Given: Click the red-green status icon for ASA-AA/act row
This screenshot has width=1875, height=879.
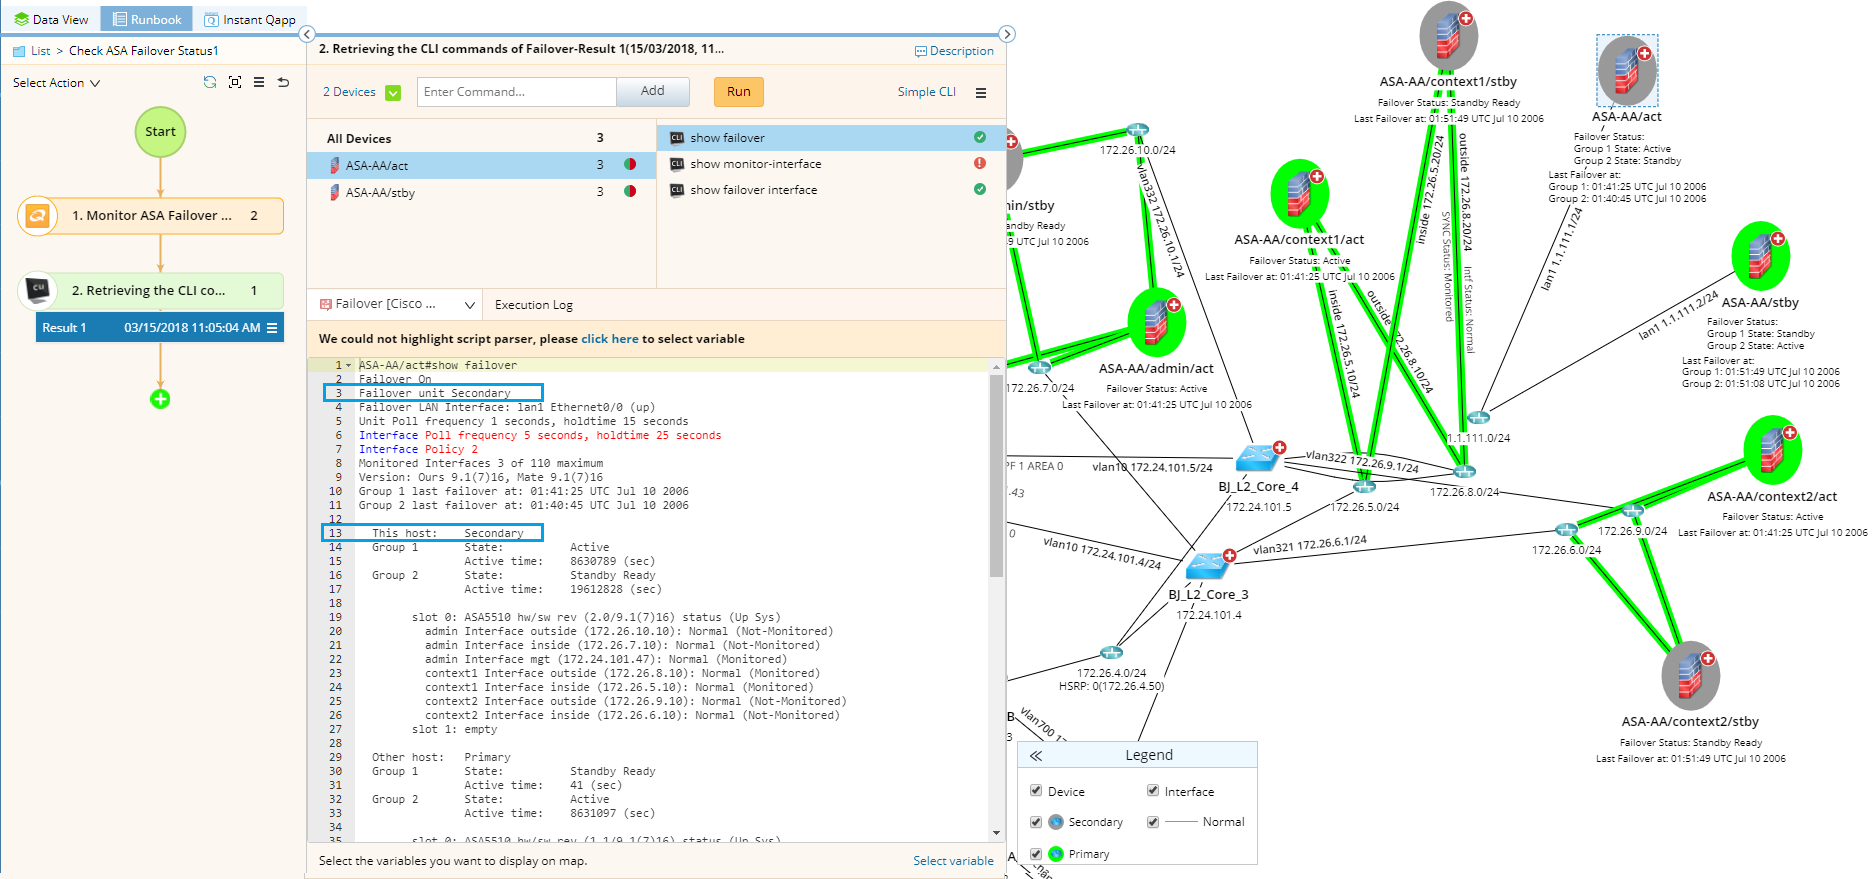Looking at the screenshot, I should tap(630, 164).
